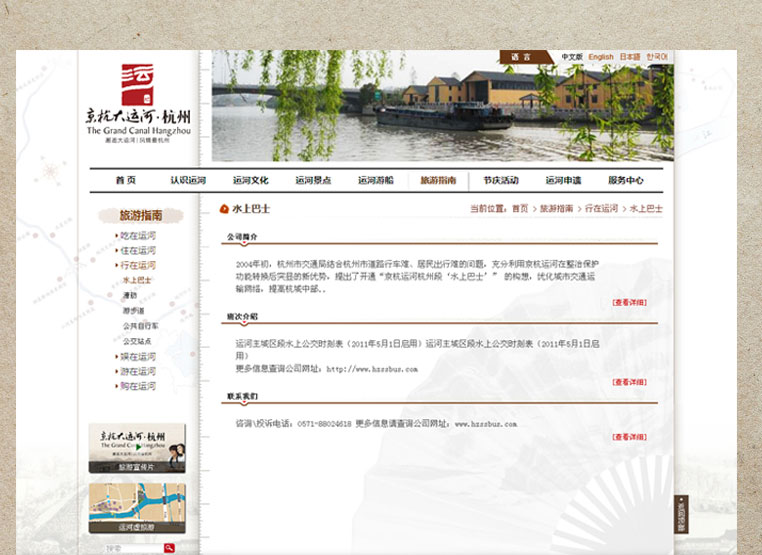Open 公共自行车 submenu item
This screenshot has width=762, height=555.
point(140,326)
